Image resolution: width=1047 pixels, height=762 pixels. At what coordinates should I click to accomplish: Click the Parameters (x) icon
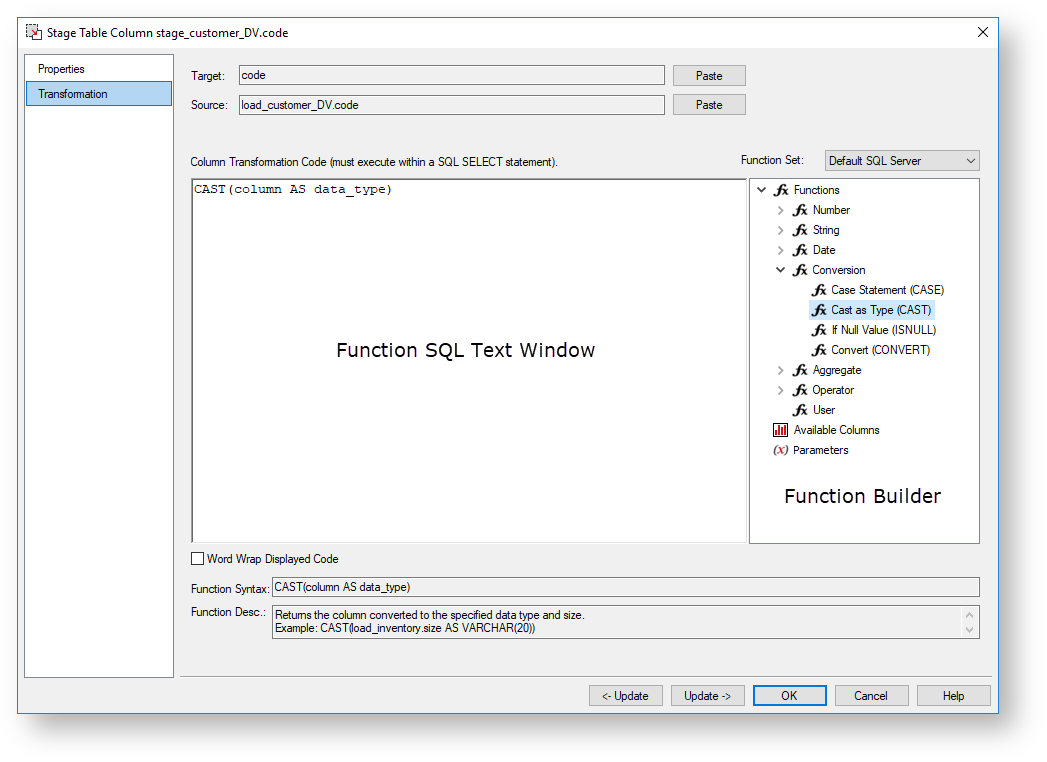tap(781, 450)
